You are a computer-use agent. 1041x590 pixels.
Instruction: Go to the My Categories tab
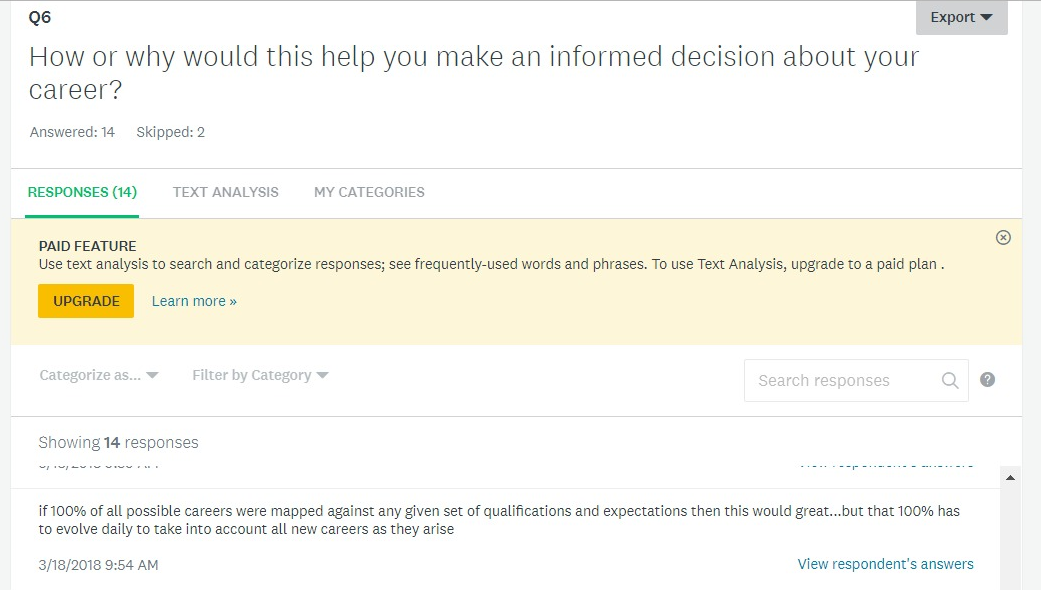tap(369, 192)
